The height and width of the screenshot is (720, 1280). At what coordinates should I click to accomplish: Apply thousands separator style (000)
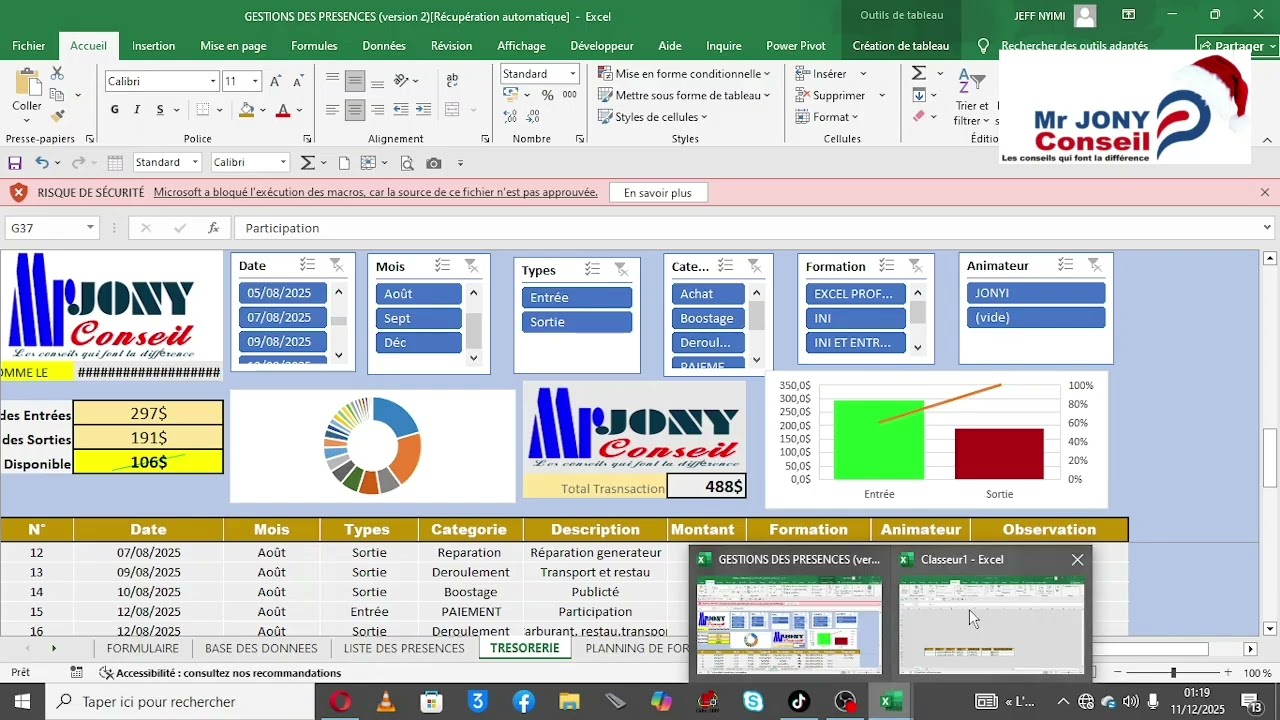pos(570,95)
